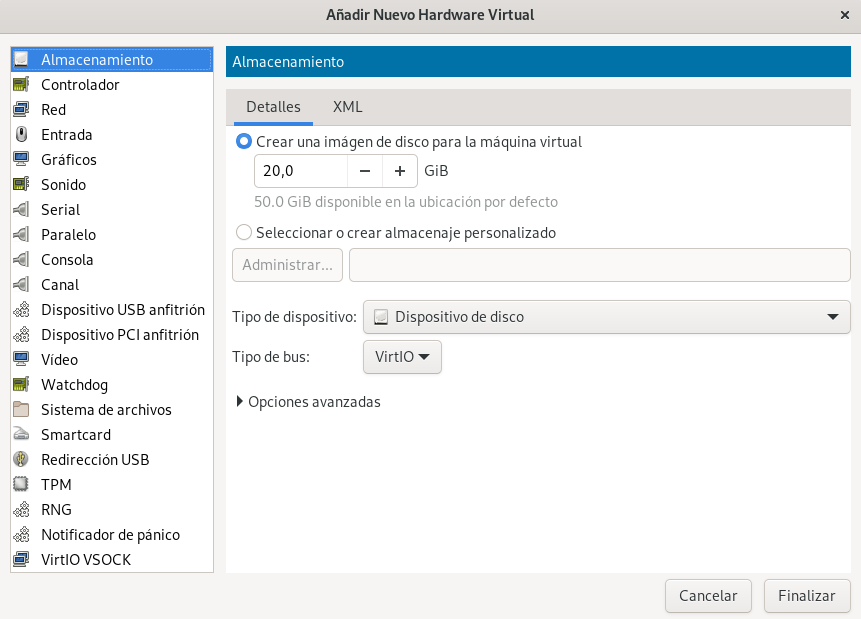Expand Opciones avanzadas section
Screen dimensions: 861x619
click(308, 402)
